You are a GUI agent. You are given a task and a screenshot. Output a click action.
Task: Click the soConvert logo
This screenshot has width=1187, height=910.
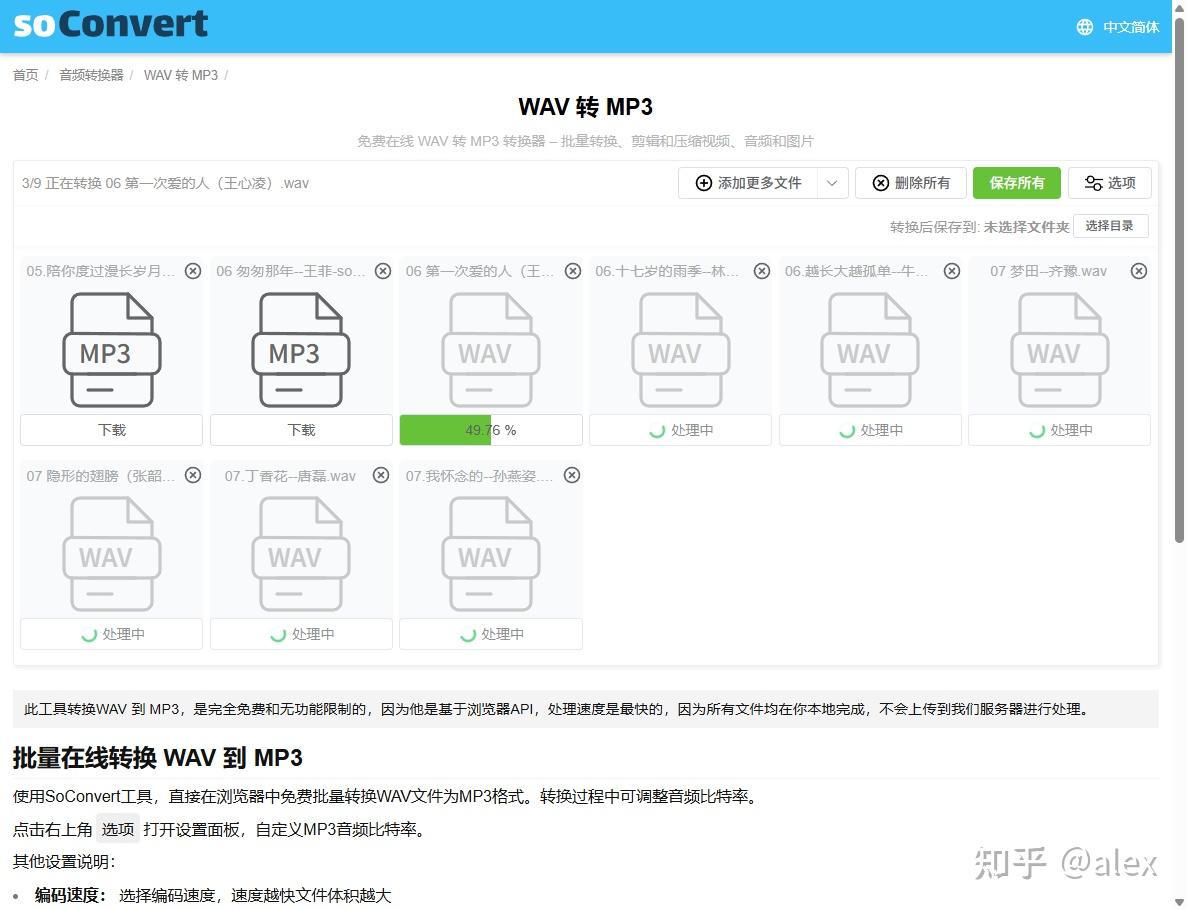click(108, 25)
